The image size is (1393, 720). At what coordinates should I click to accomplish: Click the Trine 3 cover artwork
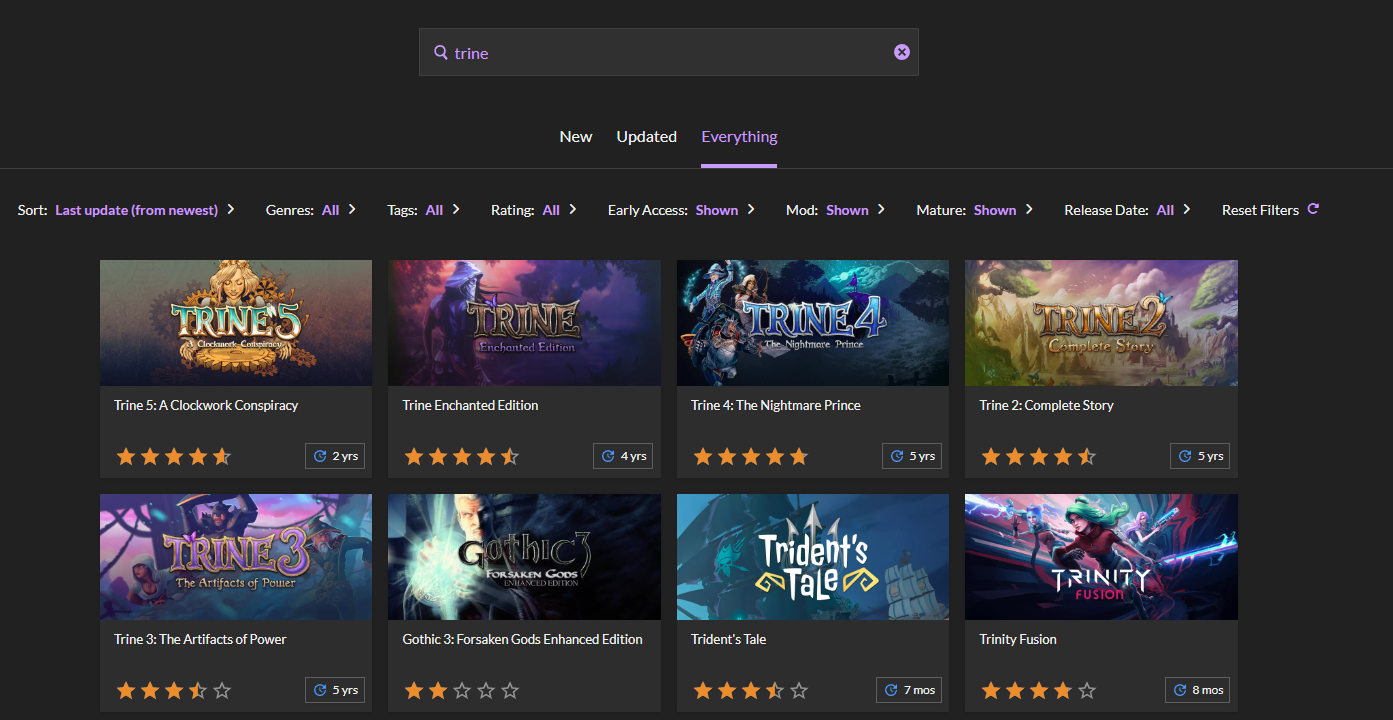tap(236, 557)
